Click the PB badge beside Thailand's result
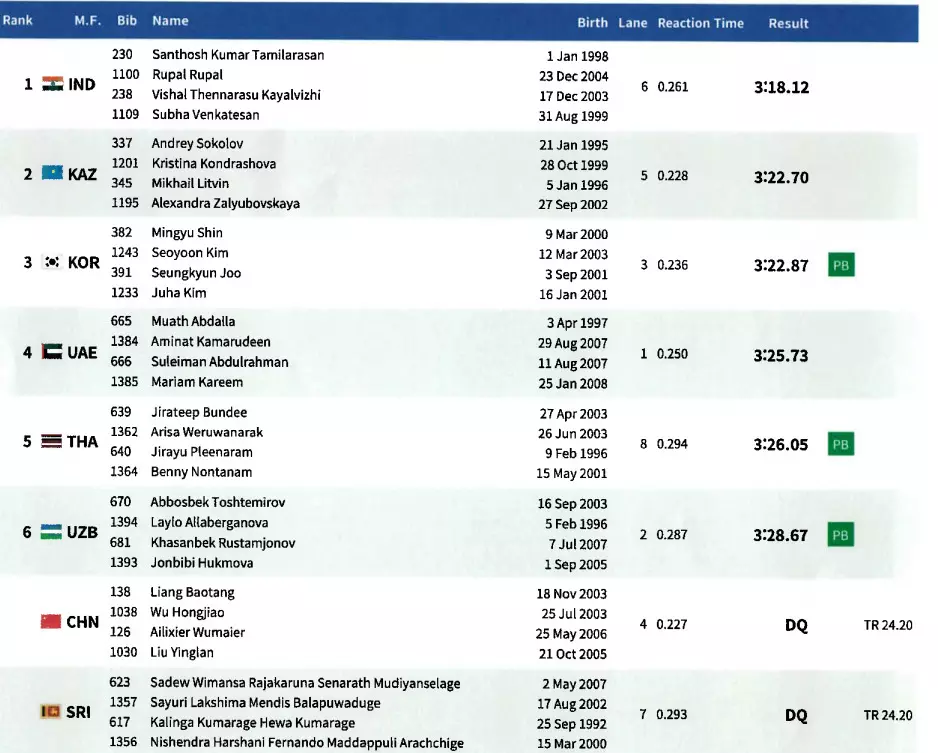This screenshot has width=938, height=753. (841, 445)
